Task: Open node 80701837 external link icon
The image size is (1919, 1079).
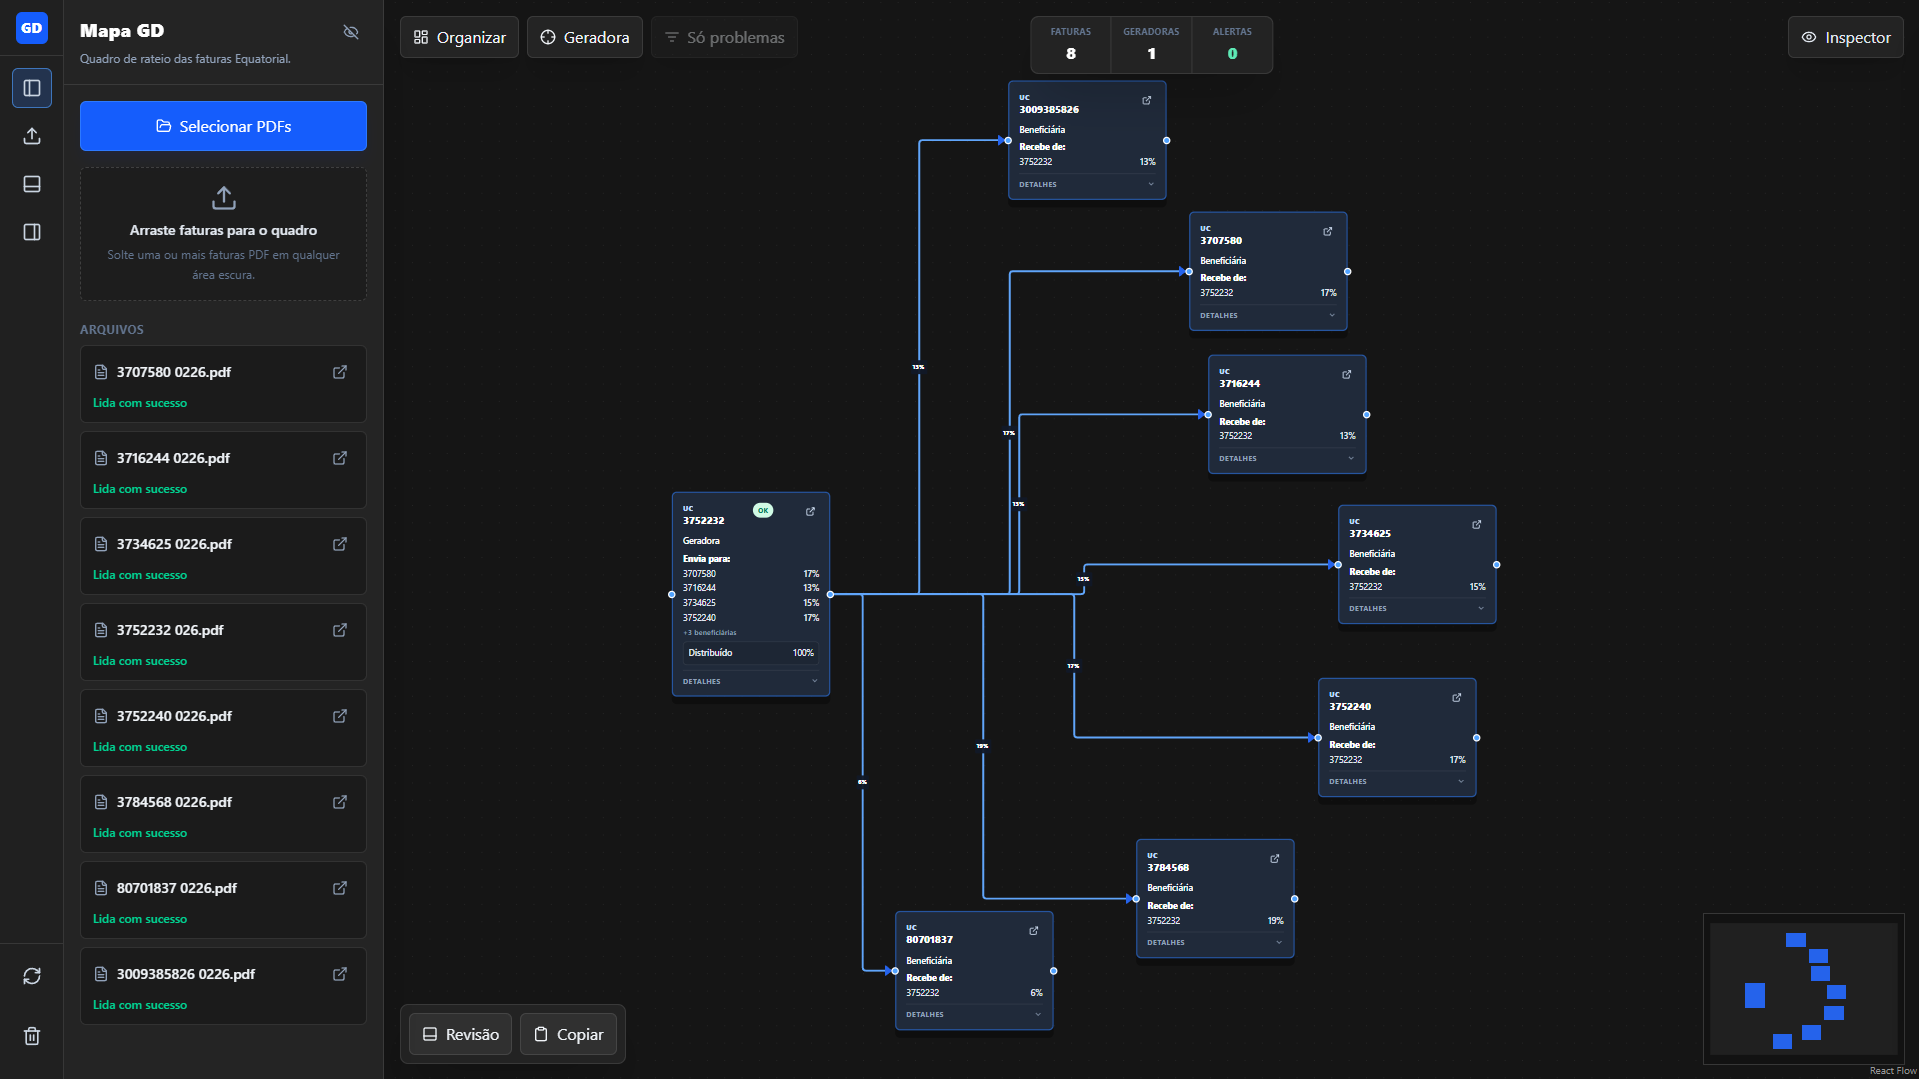Action: click(1034, 930)
